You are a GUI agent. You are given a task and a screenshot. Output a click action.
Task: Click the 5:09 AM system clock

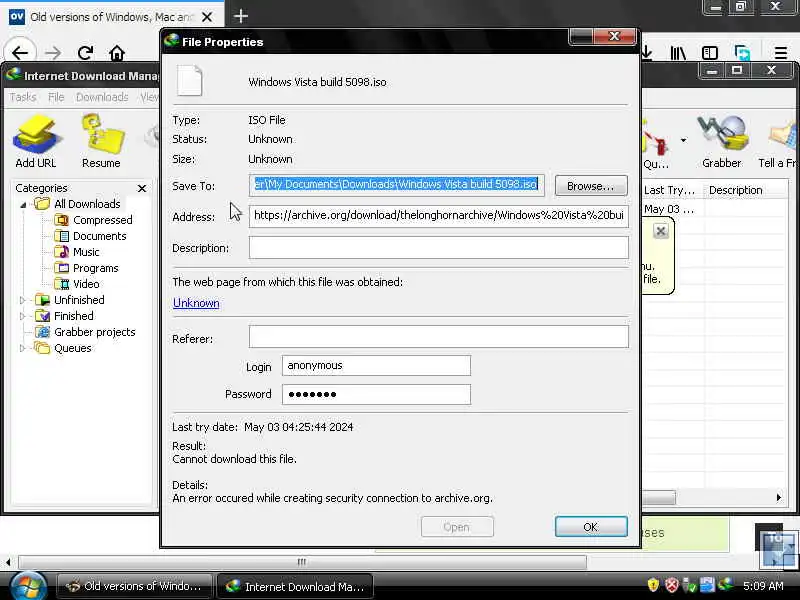(x=763, y=586)
